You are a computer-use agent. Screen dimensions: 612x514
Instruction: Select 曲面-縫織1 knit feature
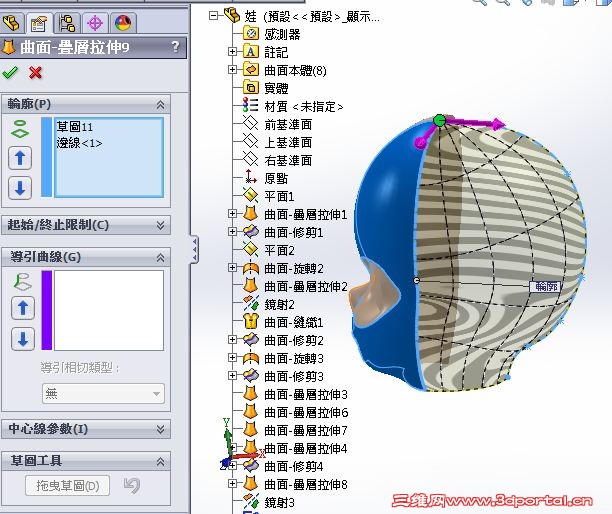[x=294, y=322]
